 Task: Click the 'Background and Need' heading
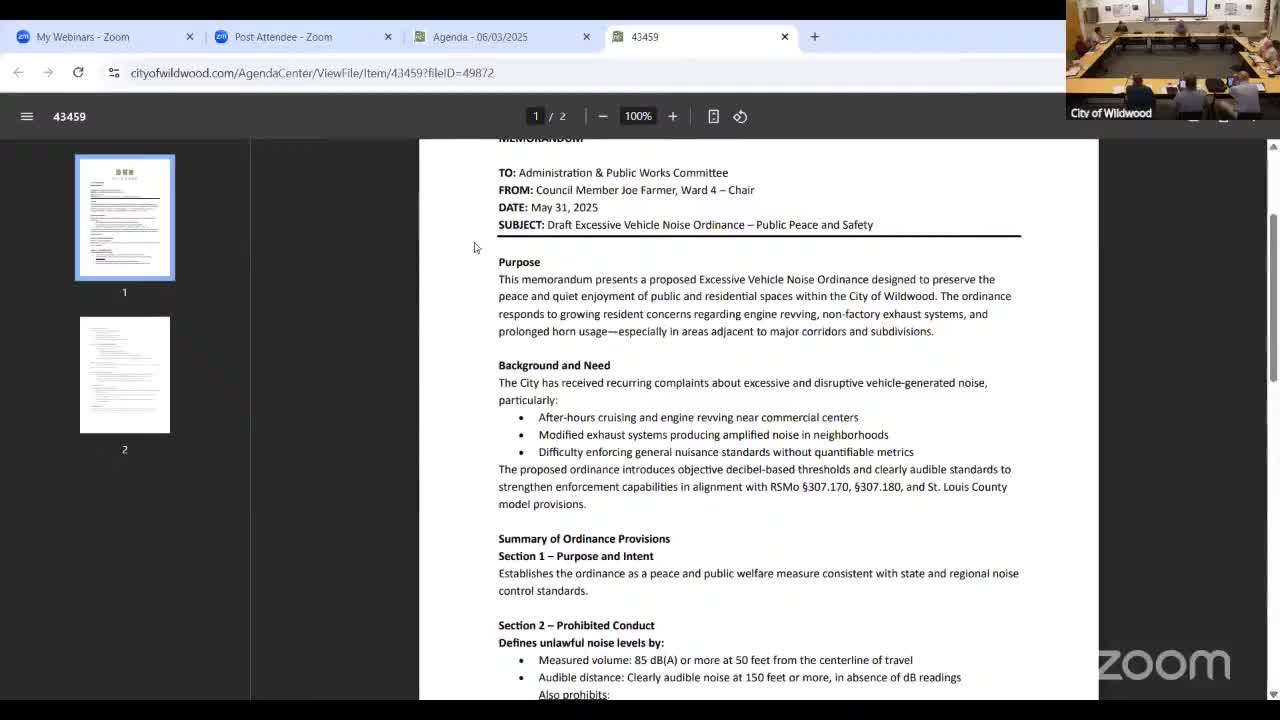tap(554, 365)
